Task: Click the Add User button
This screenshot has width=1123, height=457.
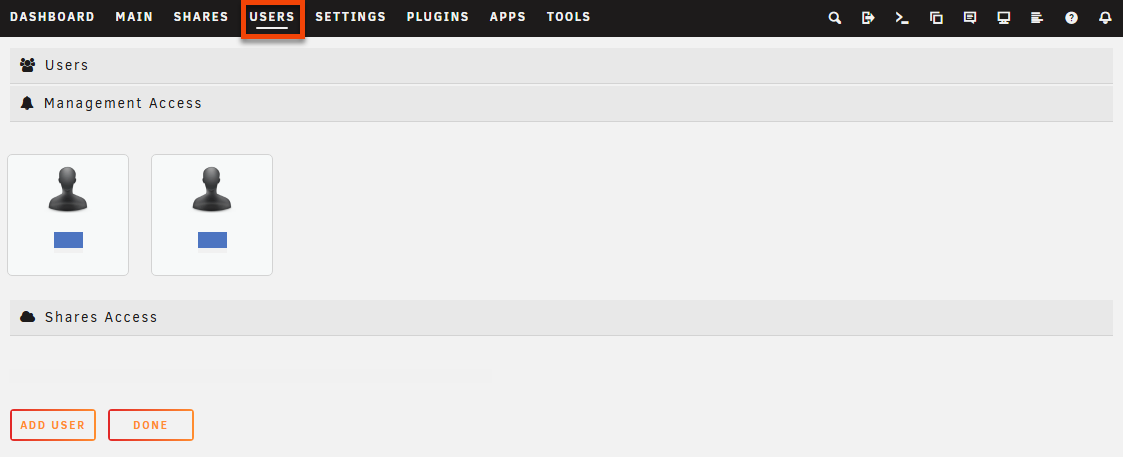Action: point(54,425)
